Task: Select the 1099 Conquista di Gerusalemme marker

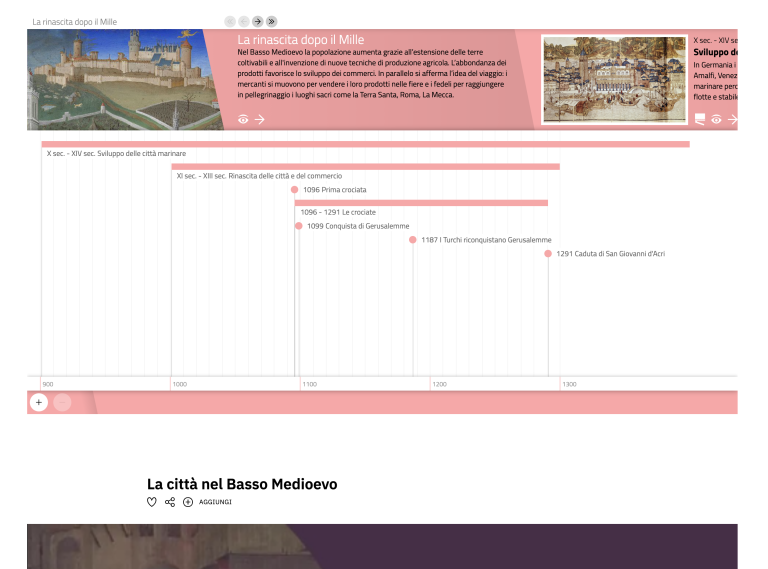Action: (298, 226)
